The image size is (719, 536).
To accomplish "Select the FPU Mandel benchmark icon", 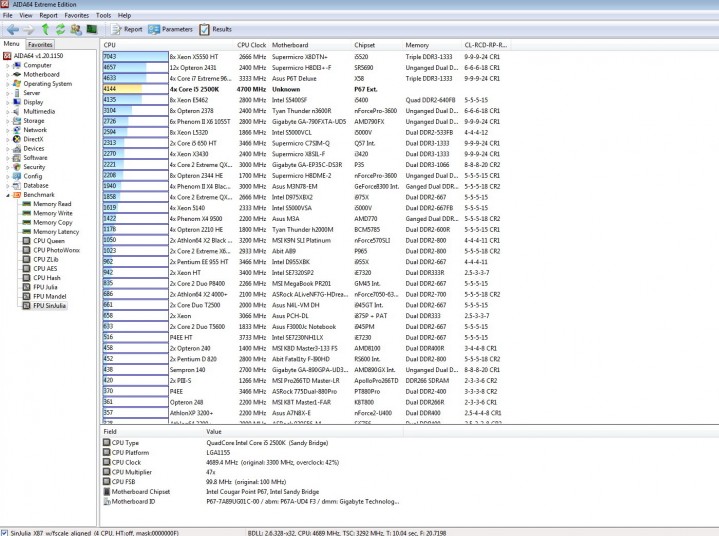I will coord(27,296).
